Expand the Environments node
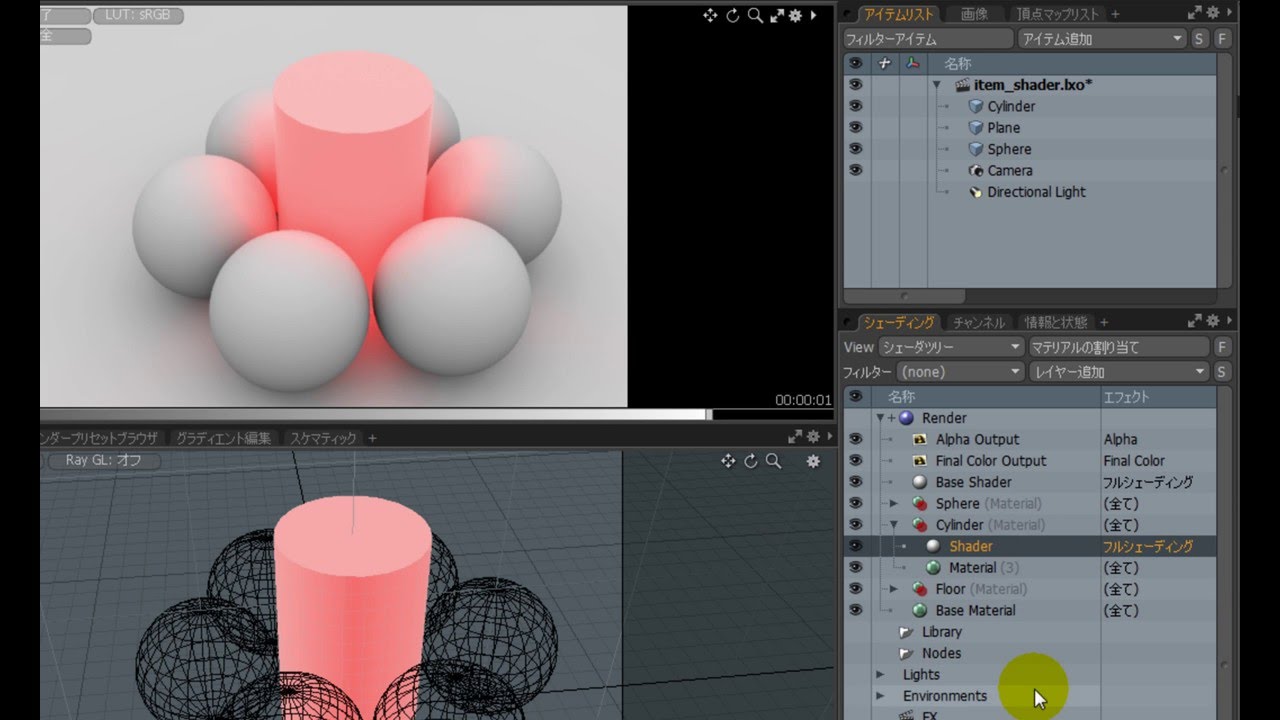Viewport: 1280px width, 720px height. 881,696
